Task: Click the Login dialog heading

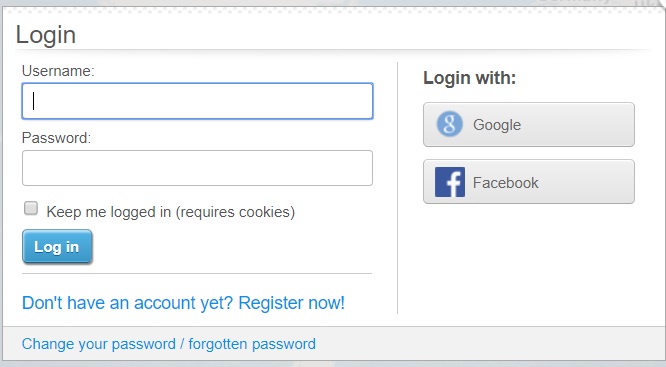Action: pyautogui.click(x=46, y=35)
